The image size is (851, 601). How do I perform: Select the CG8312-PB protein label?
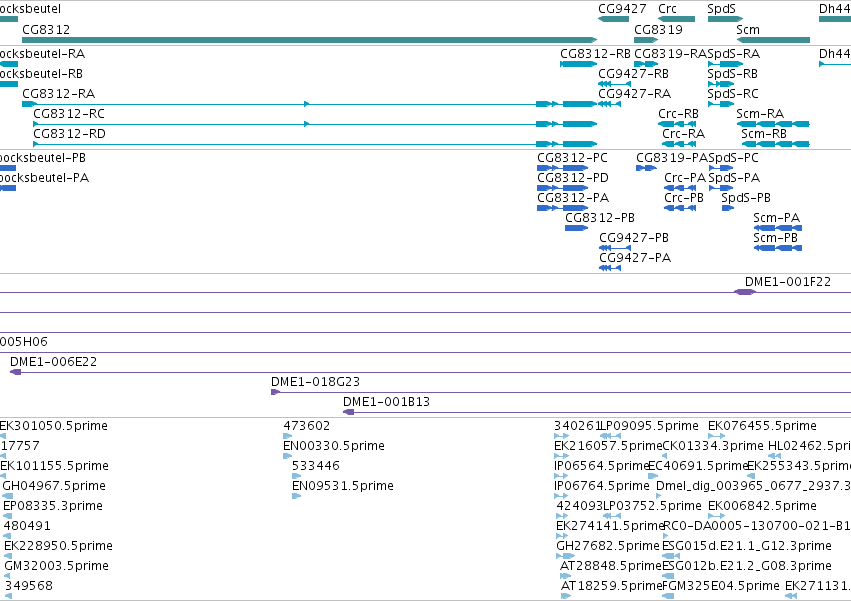click(600, 218)
